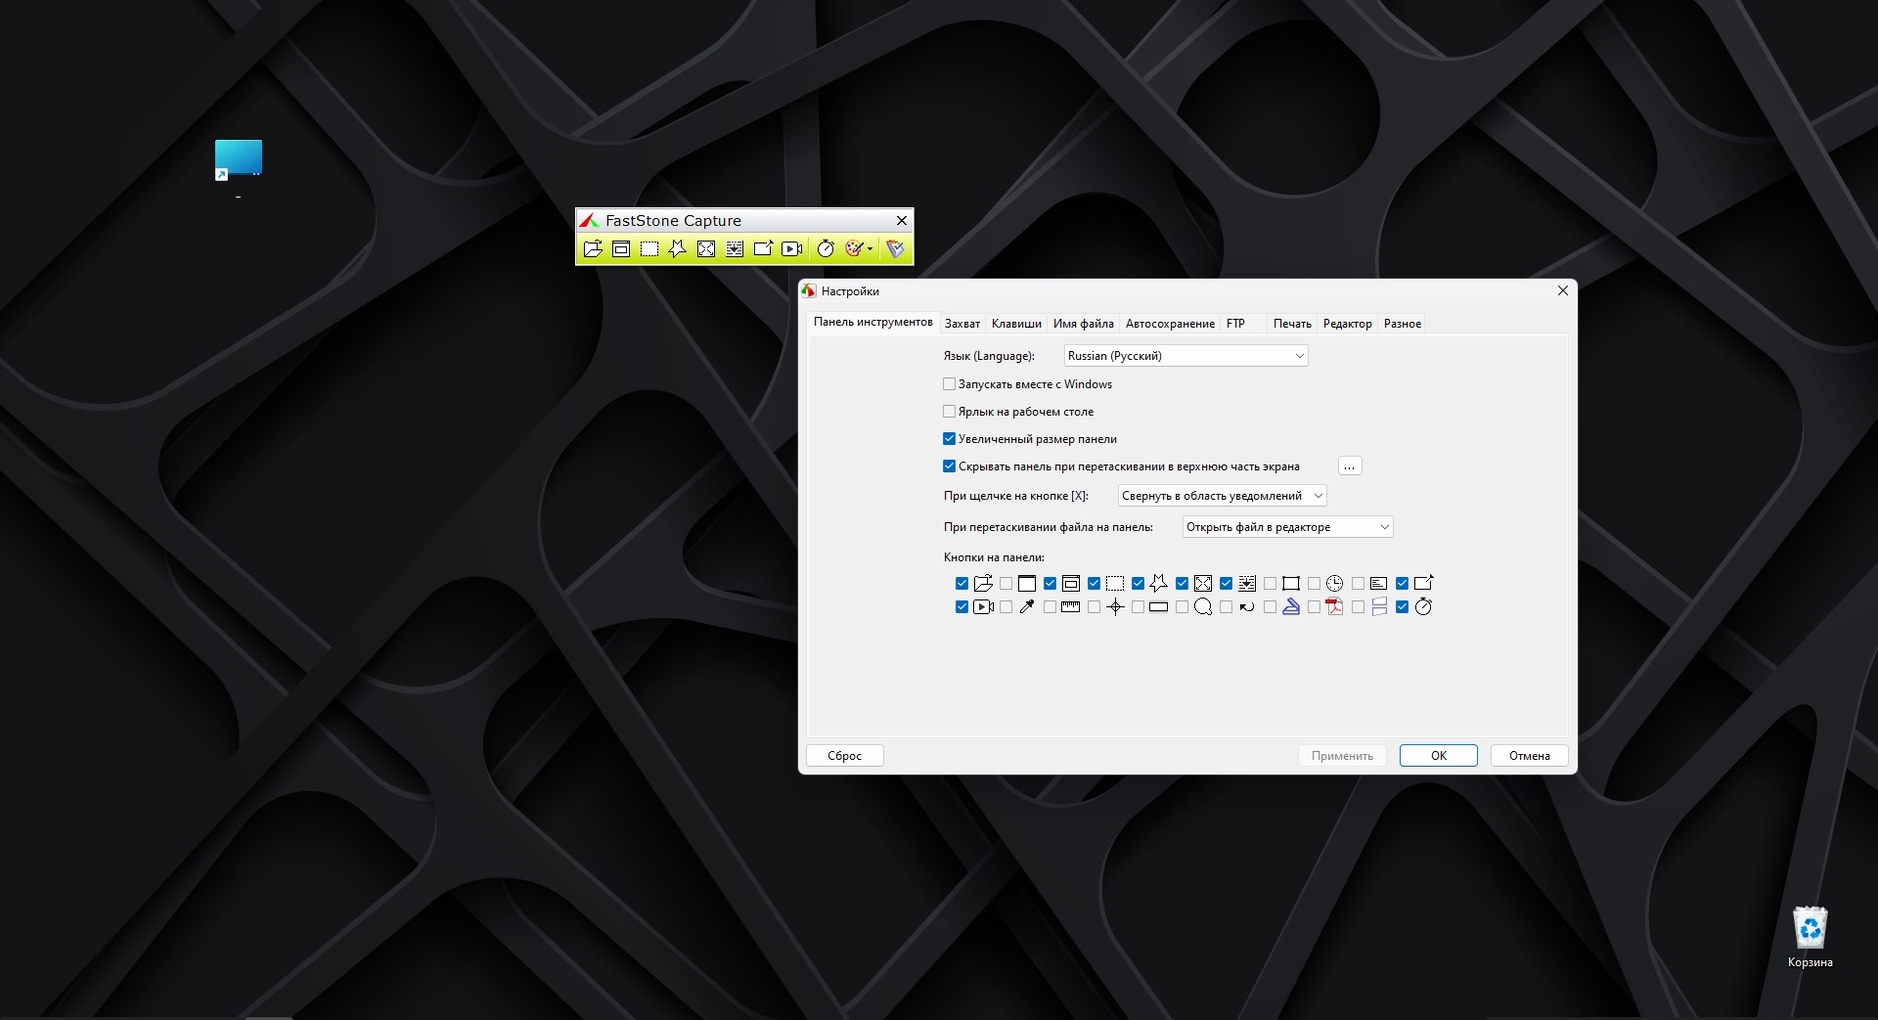The width and height of the screenshot is (1878, 1020).
Task: Click the repeat last capture arrow icon
Action: pos(1247,607)
